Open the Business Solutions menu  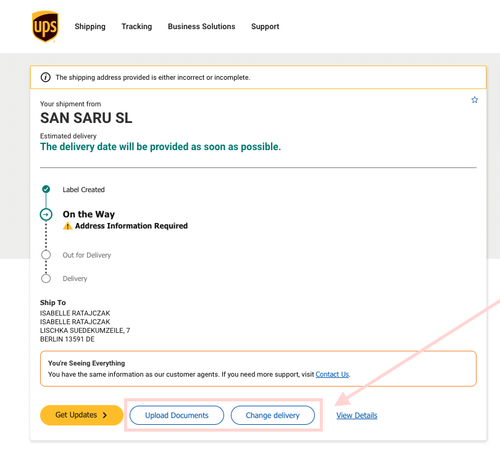[201, 26]
